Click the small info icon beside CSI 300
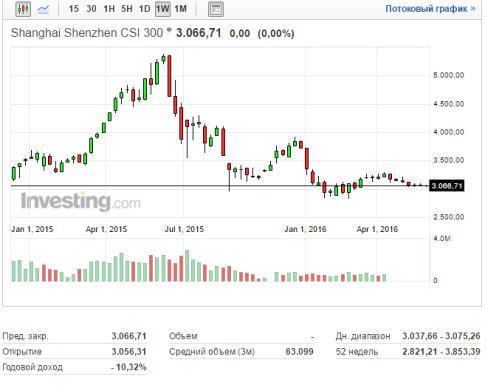This screenshot has height=385, width=486. pos(169,30)
